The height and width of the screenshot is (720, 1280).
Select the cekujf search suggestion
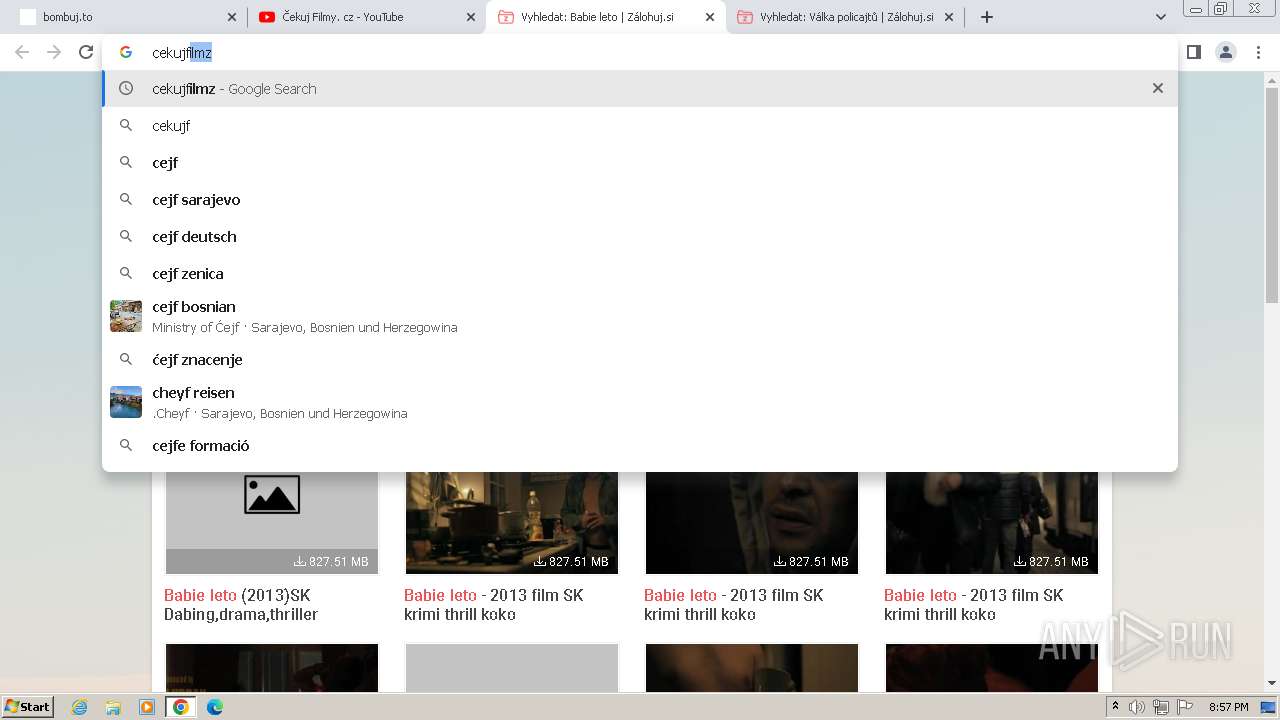[640, 126]
